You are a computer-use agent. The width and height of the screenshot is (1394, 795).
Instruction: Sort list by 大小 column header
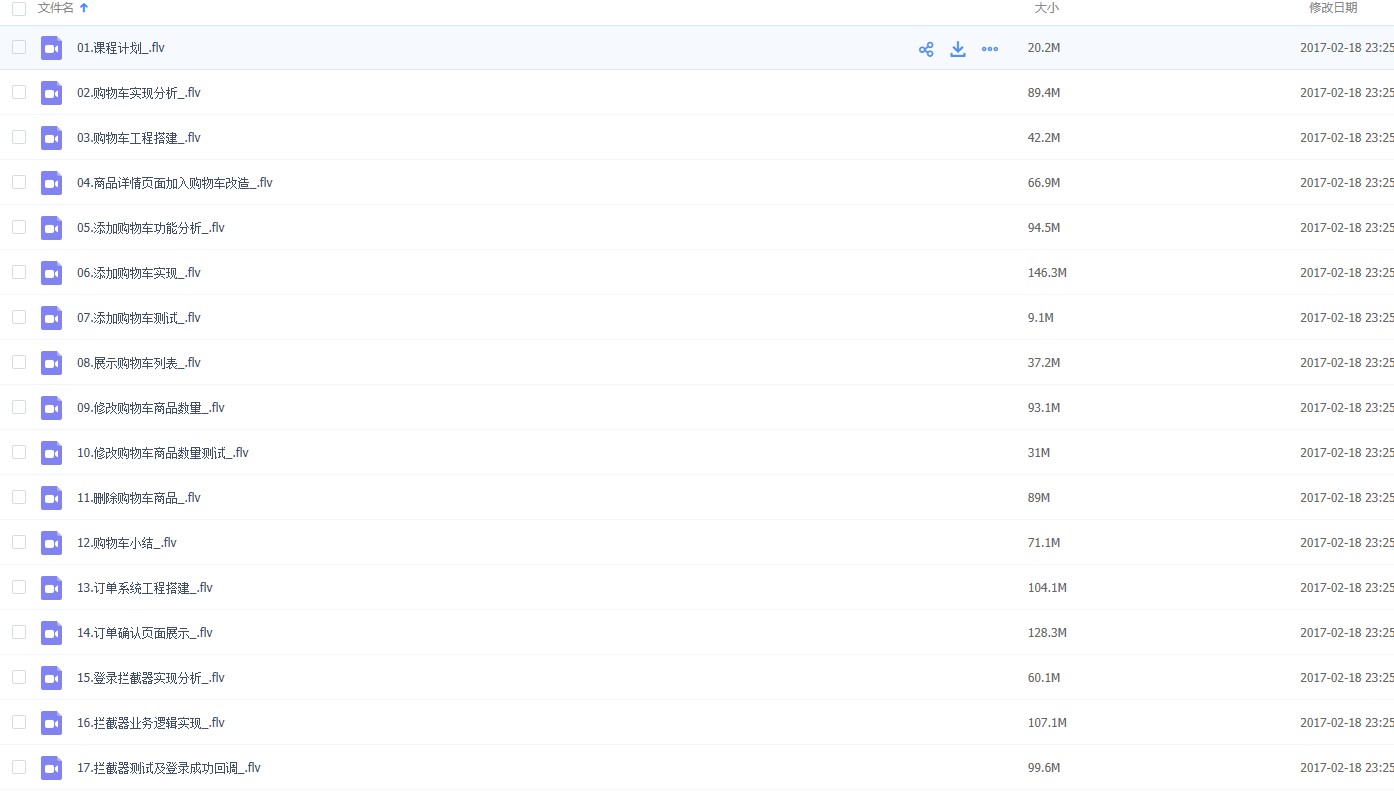[1046, 8]
